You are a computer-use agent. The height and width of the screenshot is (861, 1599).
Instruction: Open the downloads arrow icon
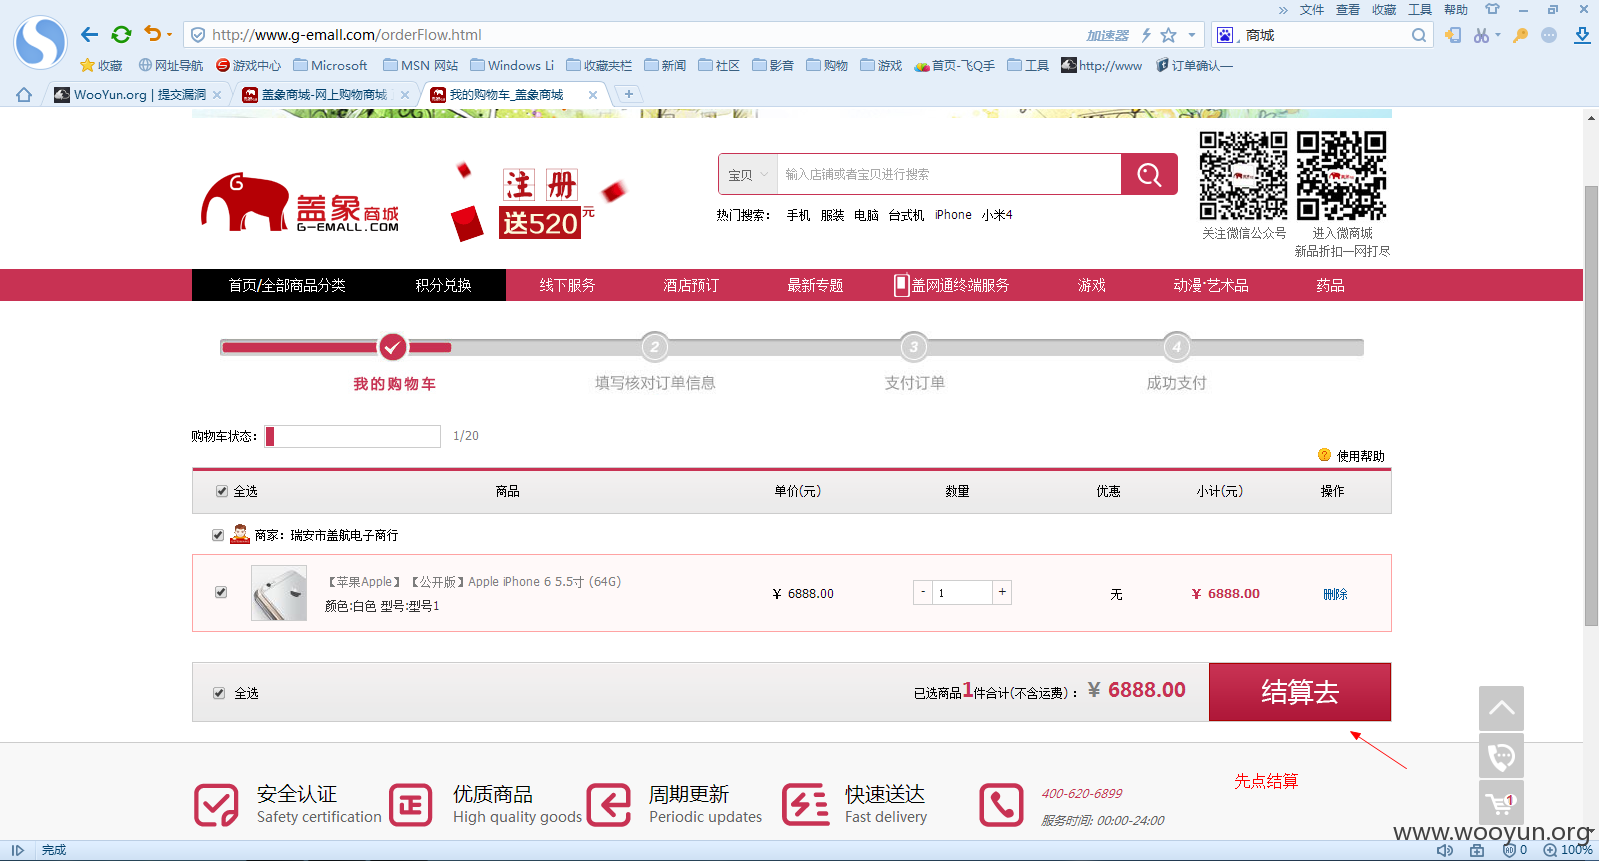click(1582, 35)
